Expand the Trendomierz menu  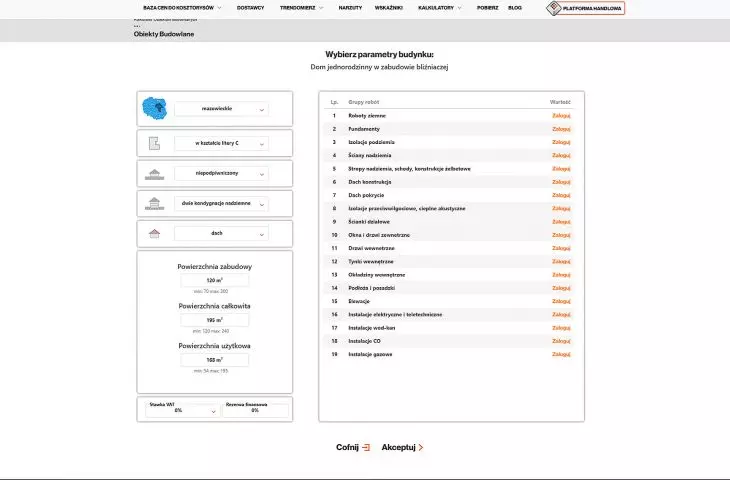(301, 8)
